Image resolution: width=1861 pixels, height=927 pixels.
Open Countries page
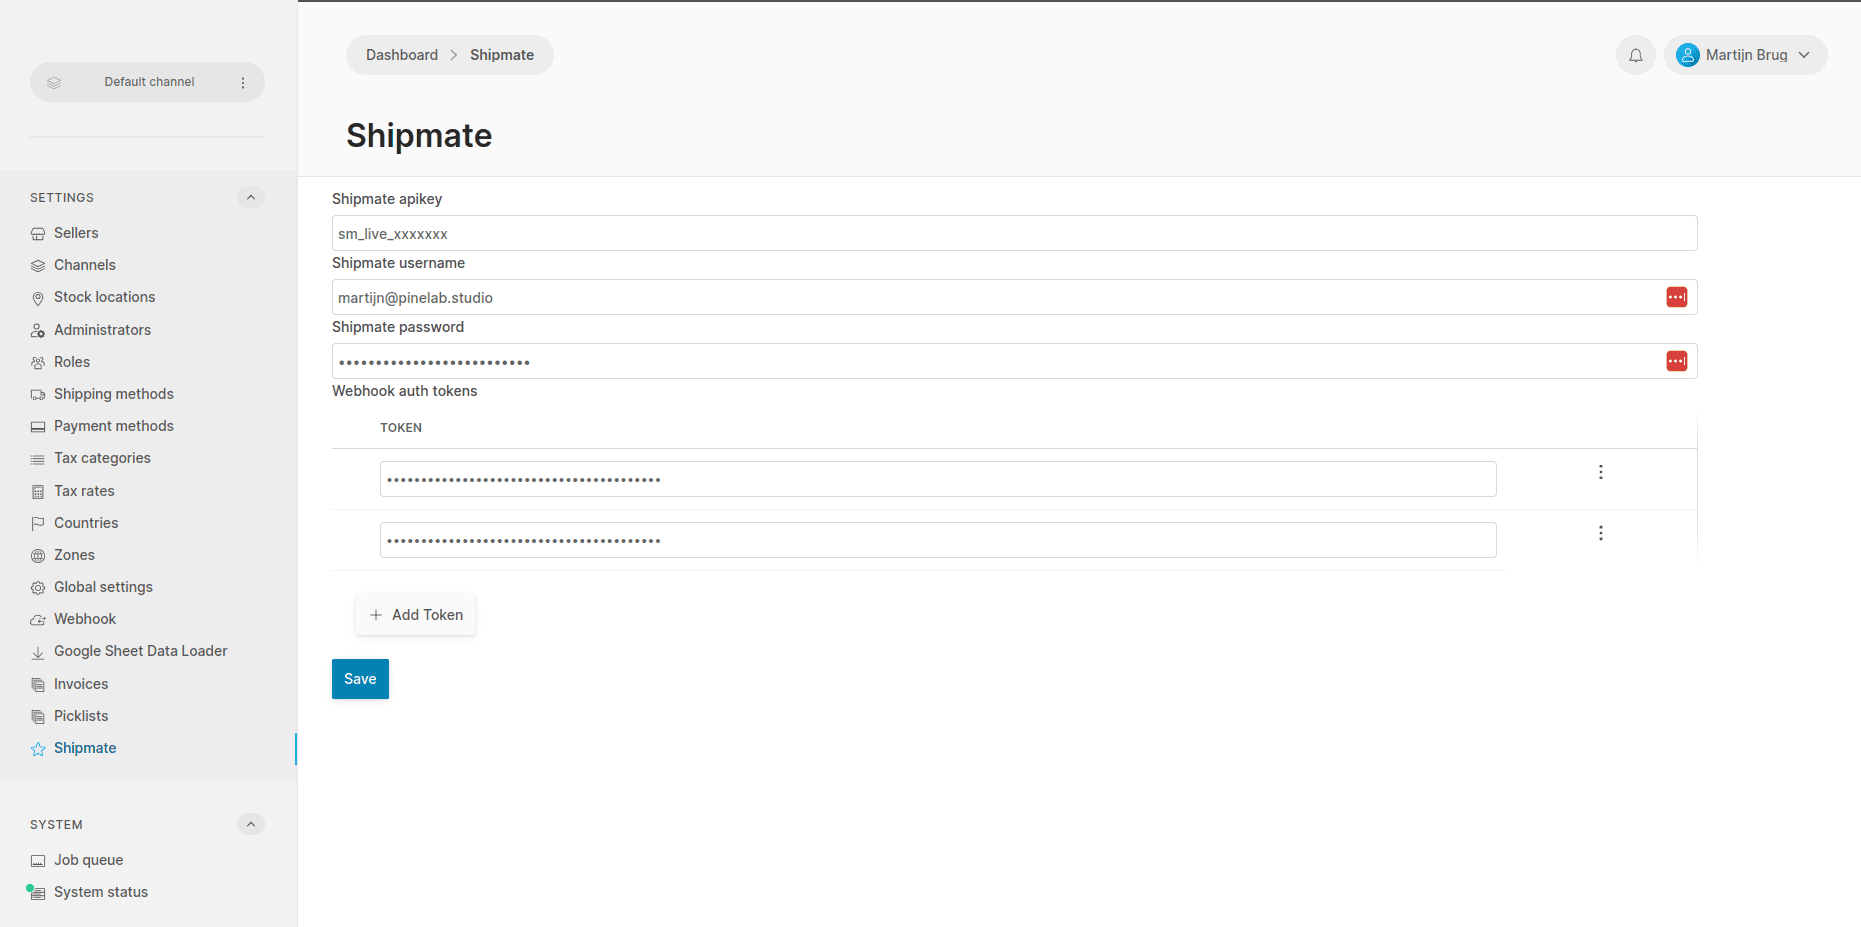coord(86,523)
